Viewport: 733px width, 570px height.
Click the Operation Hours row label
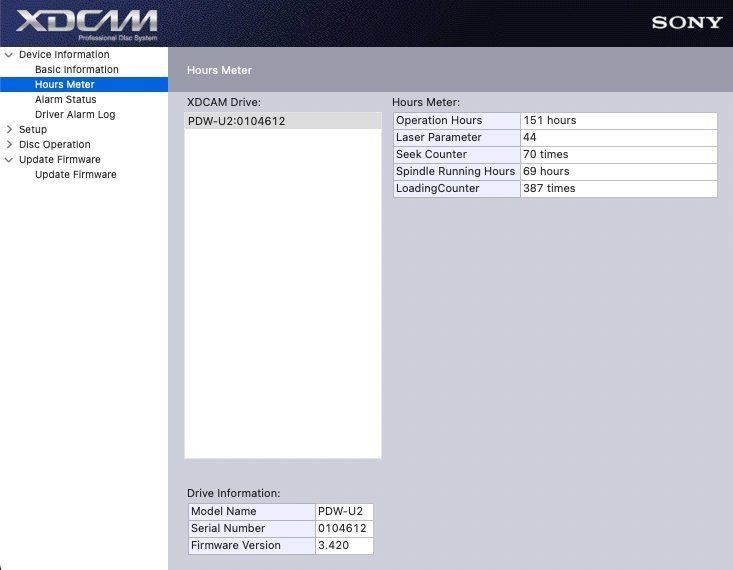coord(439,121)
